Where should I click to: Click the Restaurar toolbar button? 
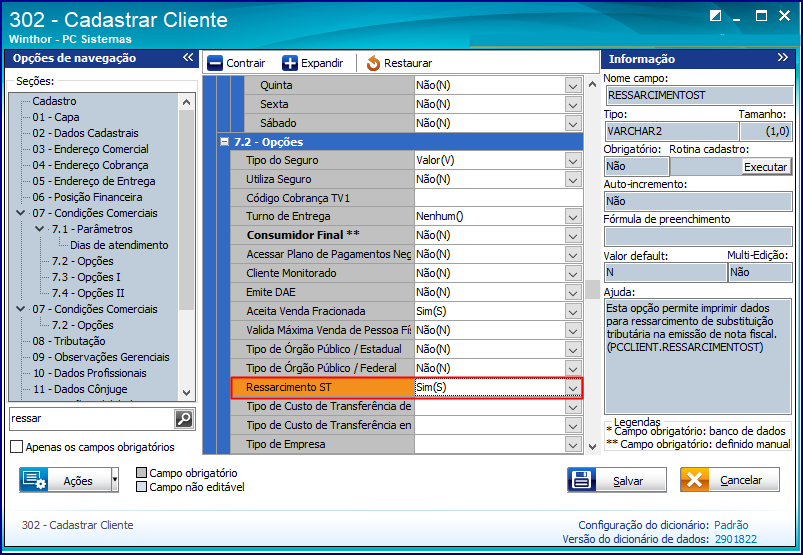click(399, 63)
